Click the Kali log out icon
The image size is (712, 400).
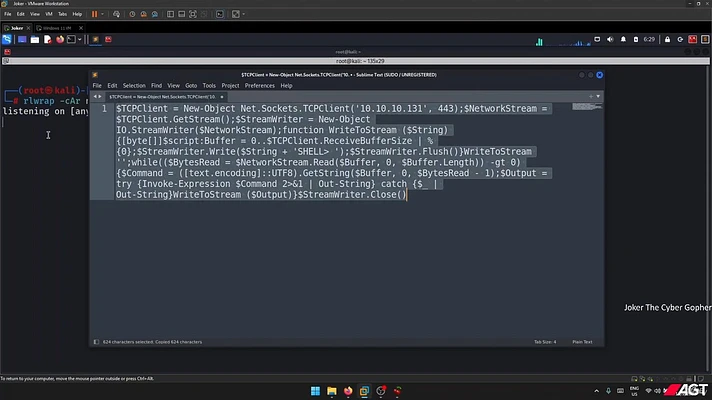tap(680, 40)
